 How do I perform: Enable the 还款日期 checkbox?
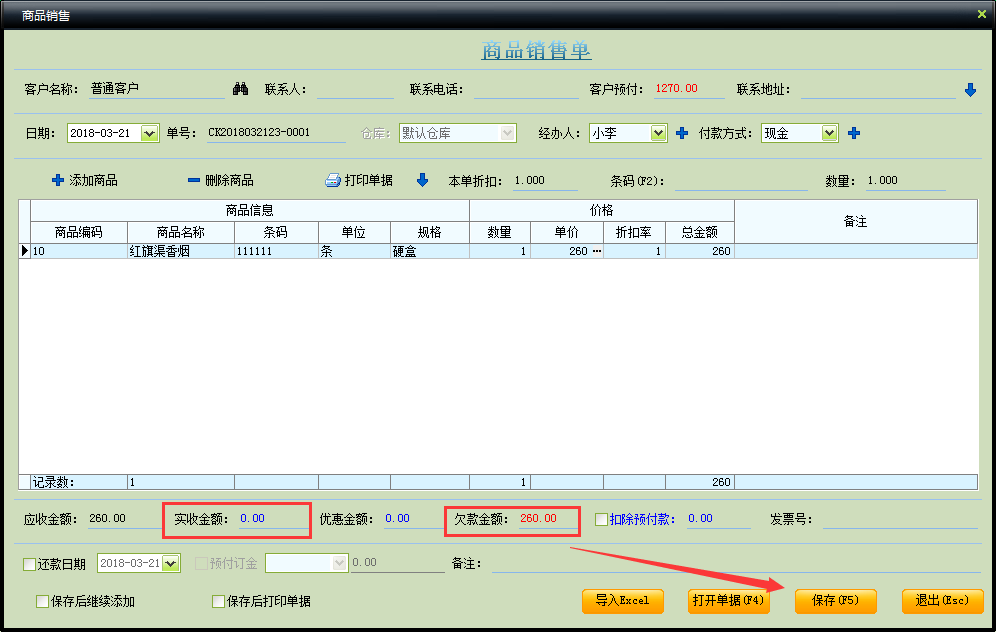click(x=29, y=564)
